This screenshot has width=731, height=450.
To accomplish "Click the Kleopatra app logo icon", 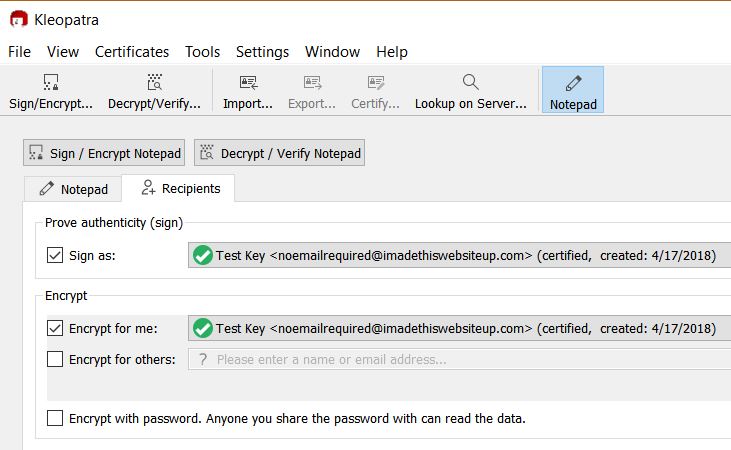I will (x=18, y=19).
